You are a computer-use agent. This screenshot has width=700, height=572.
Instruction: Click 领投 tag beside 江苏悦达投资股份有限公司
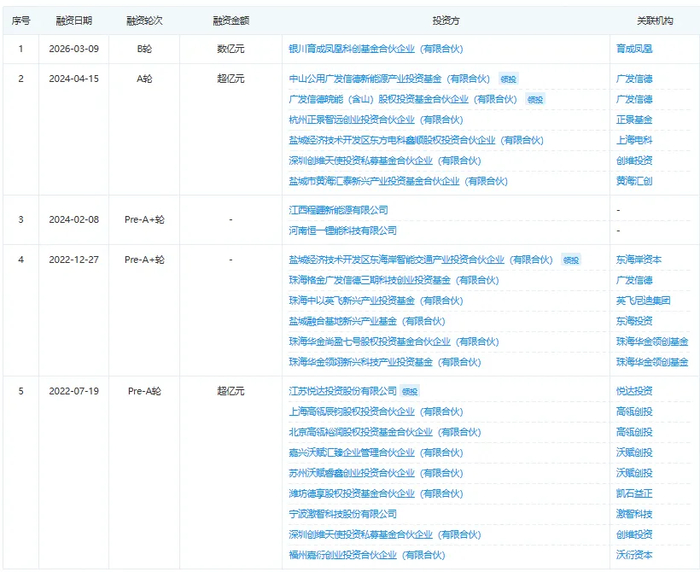tap(410, 392)
